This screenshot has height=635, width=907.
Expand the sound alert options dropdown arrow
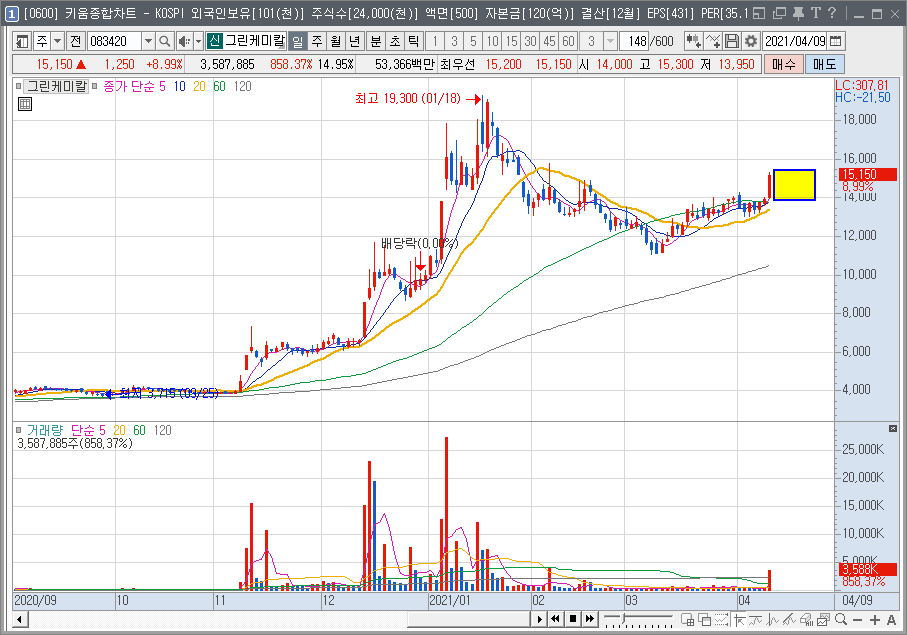tap(198, 41)
